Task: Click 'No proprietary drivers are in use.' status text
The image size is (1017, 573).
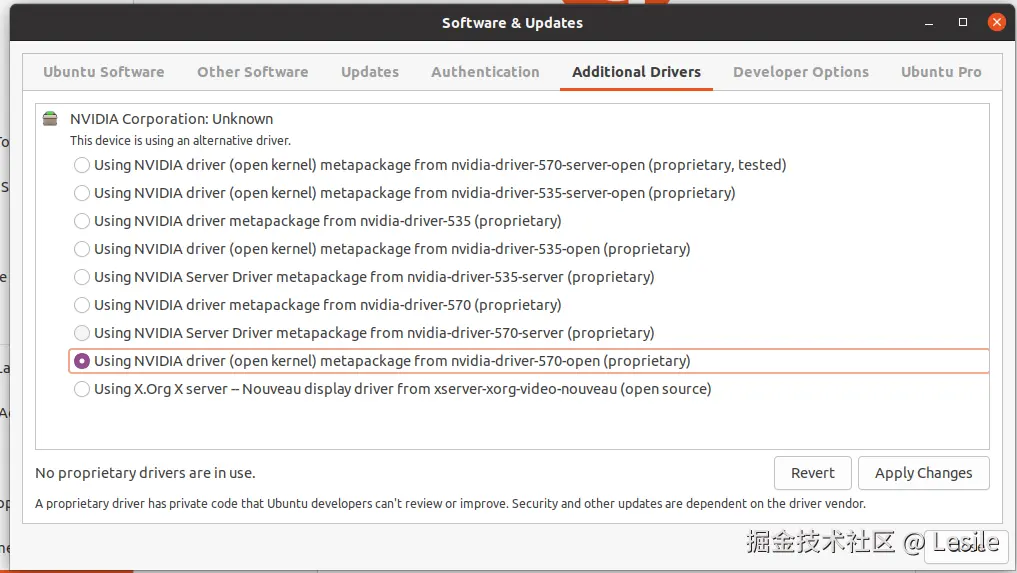Action: (145, 473)
